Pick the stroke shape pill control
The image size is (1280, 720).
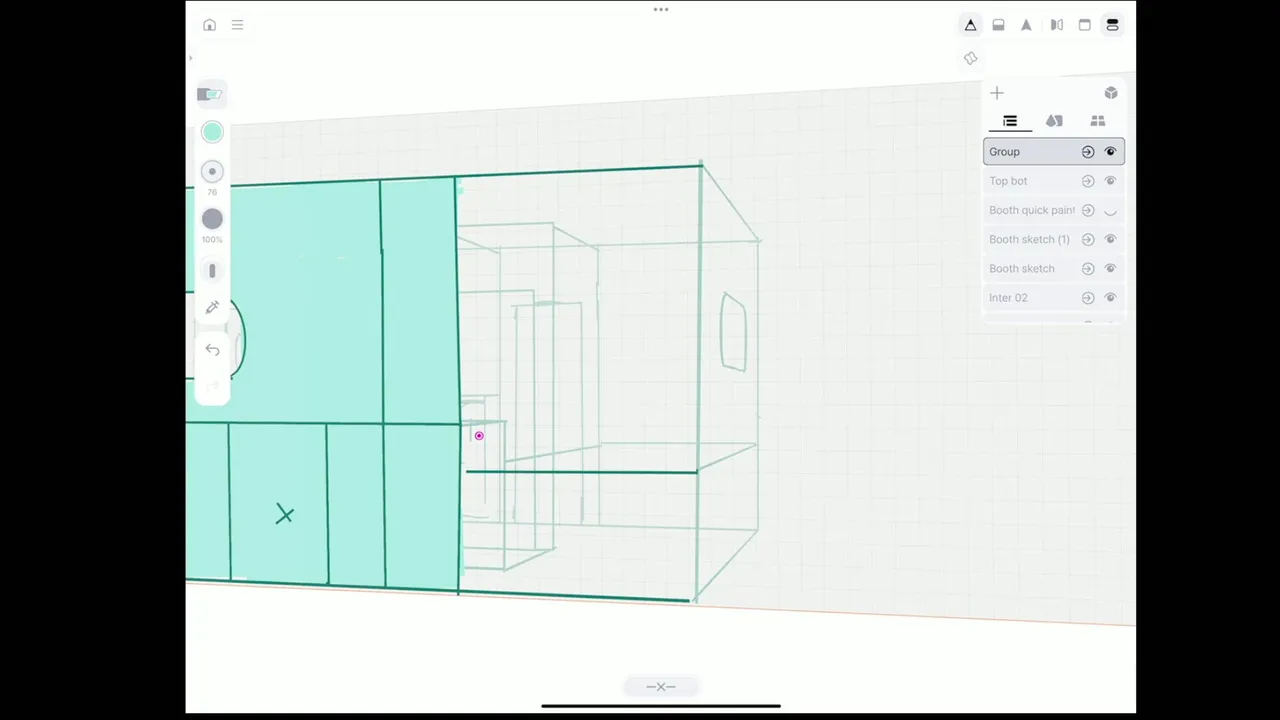point(212,271)
